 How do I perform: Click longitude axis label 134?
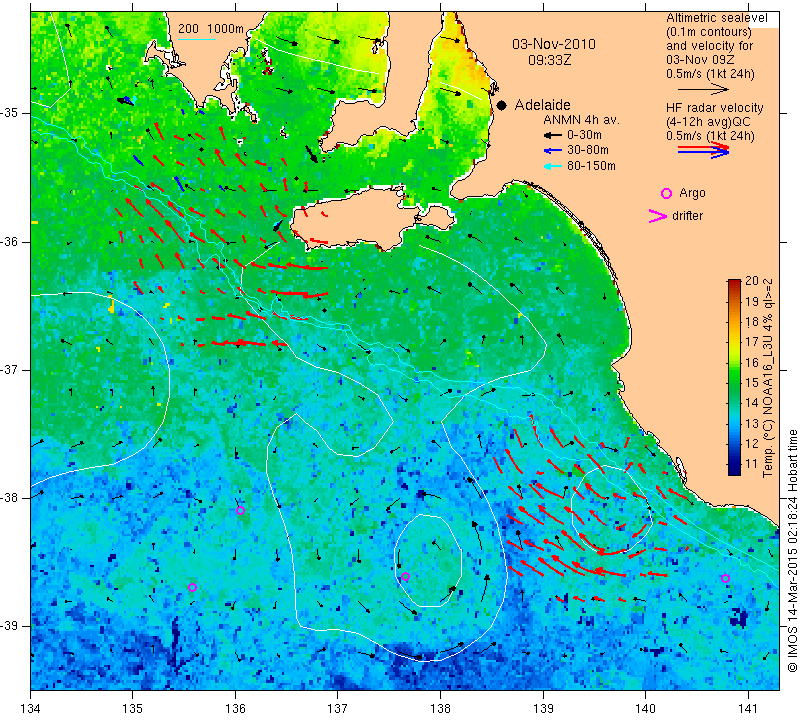31,709
